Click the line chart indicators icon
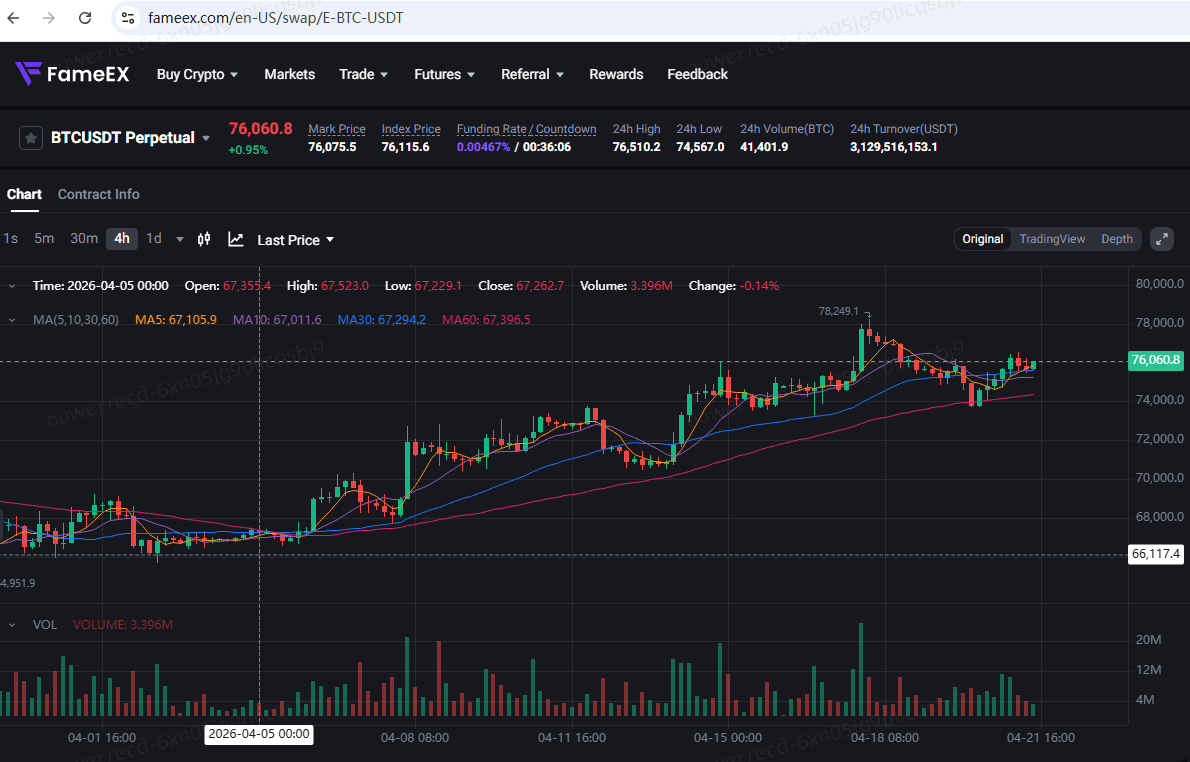 click(236, 239)
